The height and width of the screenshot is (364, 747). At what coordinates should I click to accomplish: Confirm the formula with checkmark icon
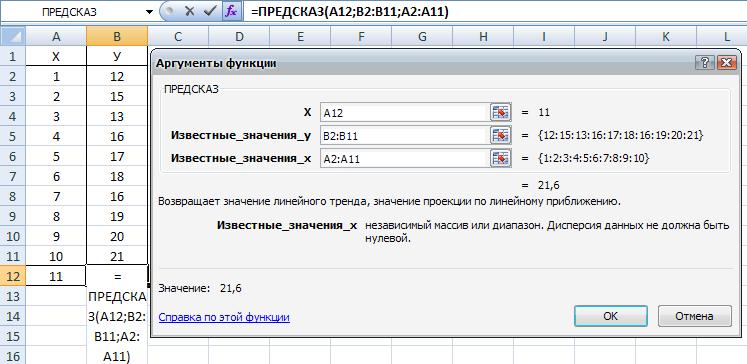[x=209, y=11]
